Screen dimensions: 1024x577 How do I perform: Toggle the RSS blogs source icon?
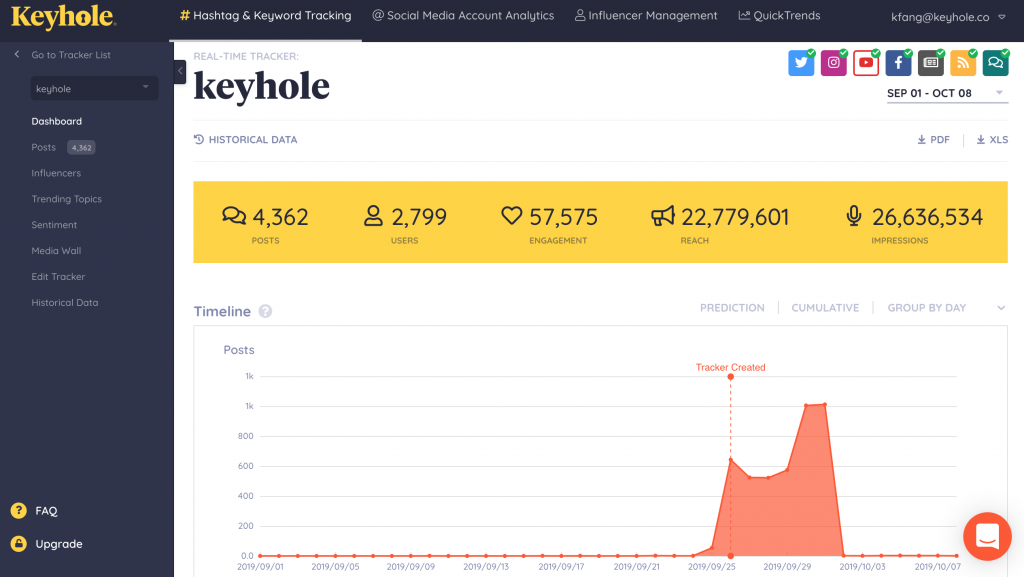(963, 63)
